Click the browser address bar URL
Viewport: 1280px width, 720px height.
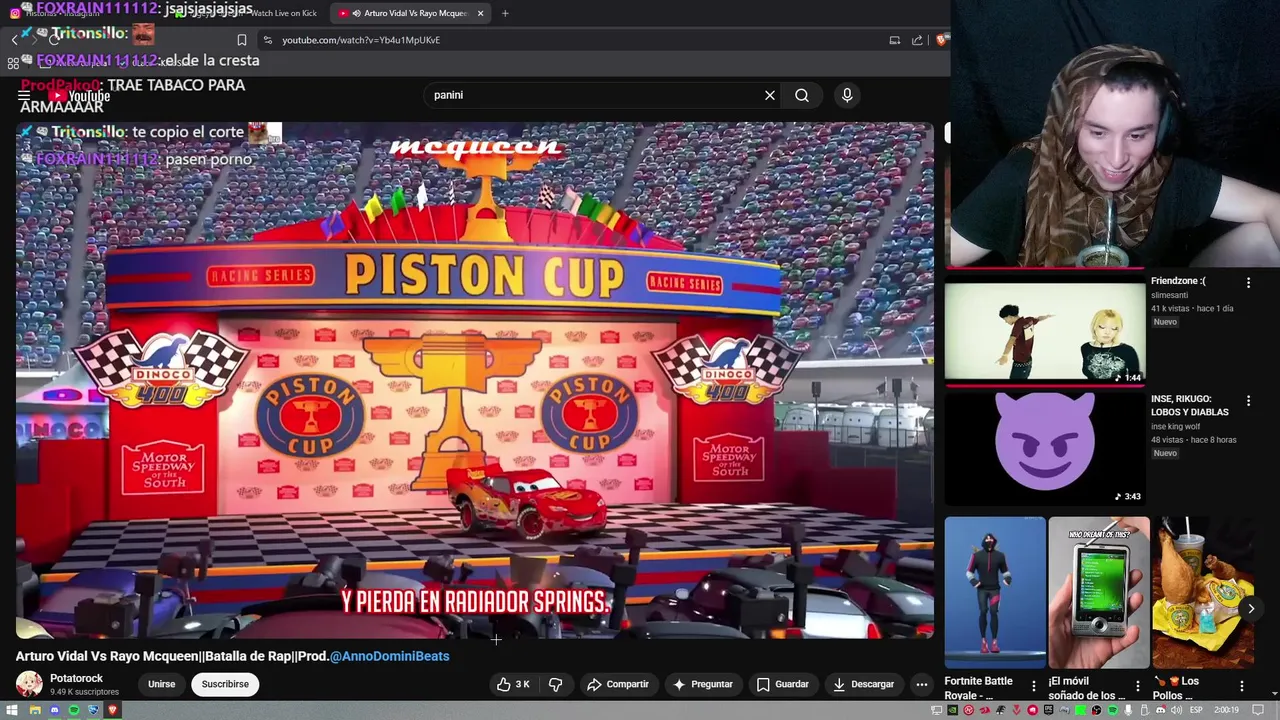point(361,40)
